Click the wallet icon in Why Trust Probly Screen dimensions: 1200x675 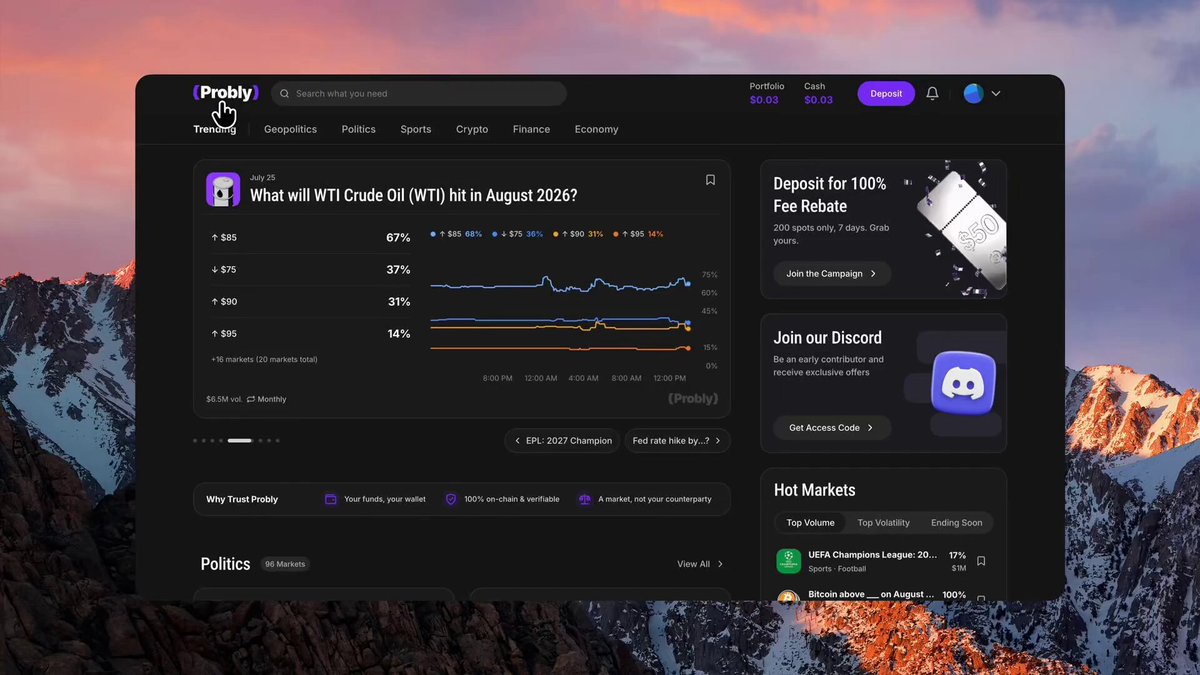(331, 499)
